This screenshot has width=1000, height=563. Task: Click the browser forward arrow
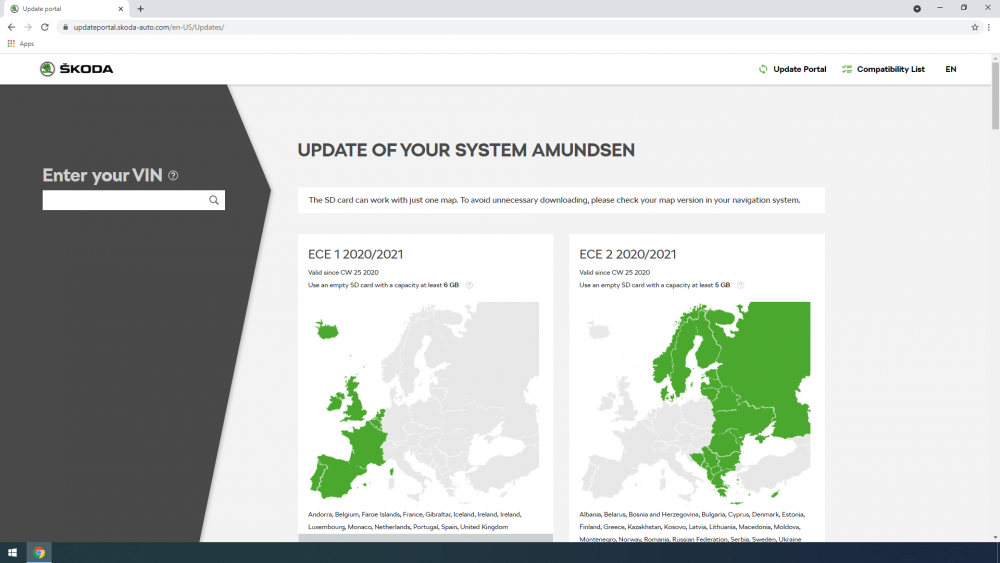pos(28,27)
